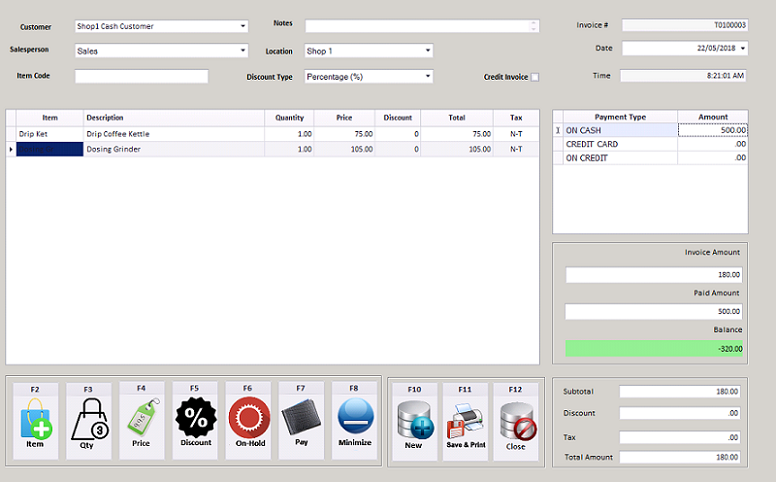The width and height of the screenshot is (776, 482).
Task: Tick the Credit Invoice checkbox
Action: click(x=535, y=77)
